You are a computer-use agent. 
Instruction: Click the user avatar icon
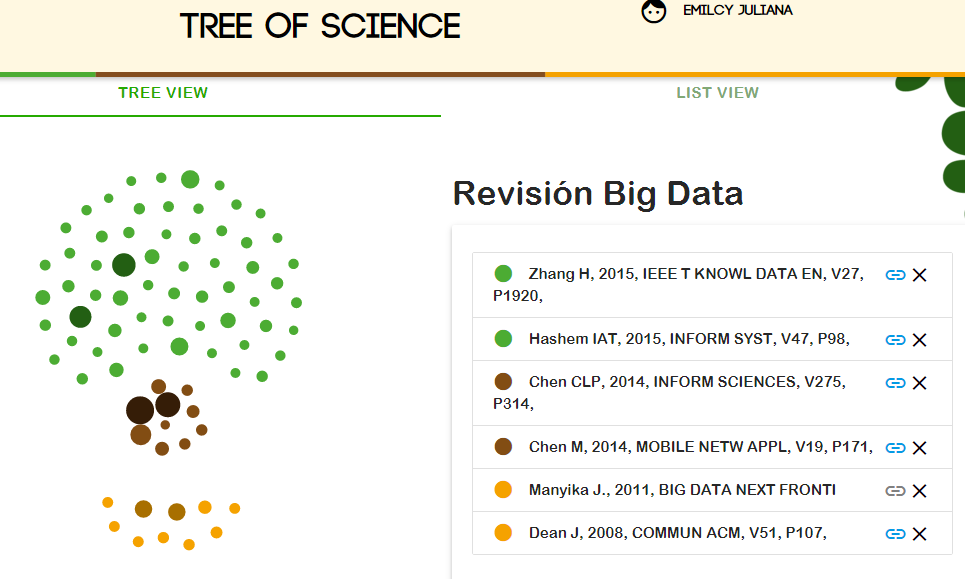pos(654,12)
